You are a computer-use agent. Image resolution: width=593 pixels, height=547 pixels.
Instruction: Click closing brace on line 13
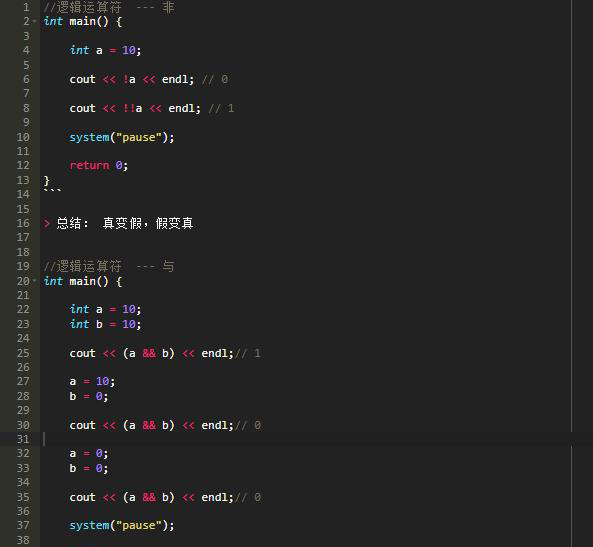click(47, 180)
